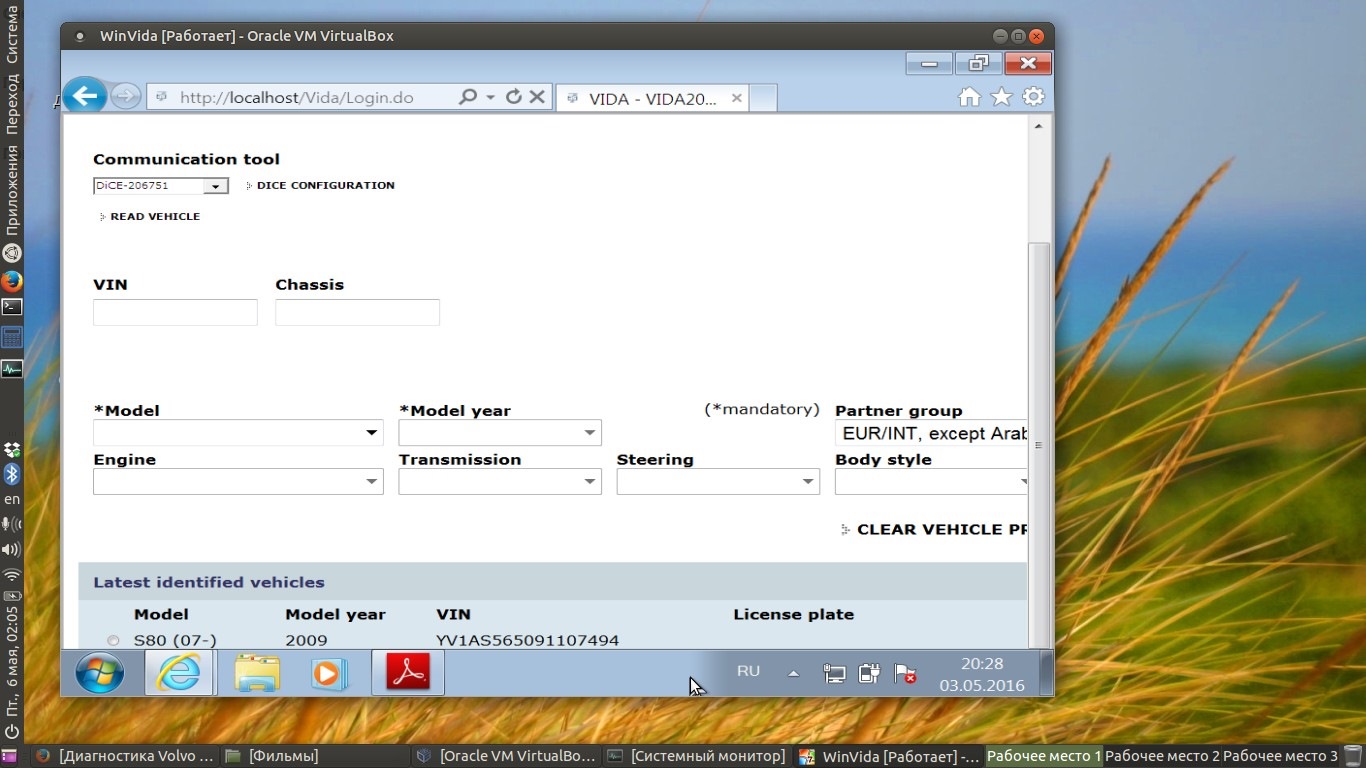1366x768 pixels.
Task: Click the Latest identified vehicles heading
Action: point(209,582)
